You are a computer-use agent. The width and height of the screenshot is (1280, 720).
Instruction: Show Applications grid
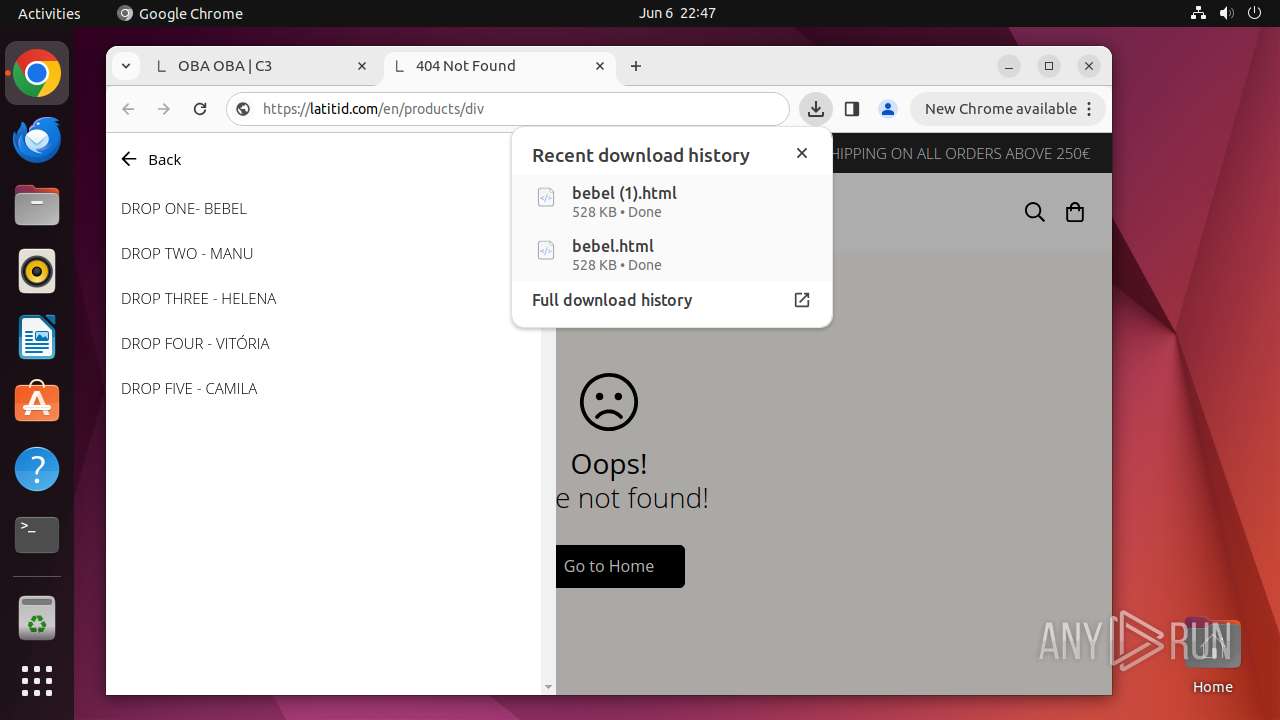point(37,681)
